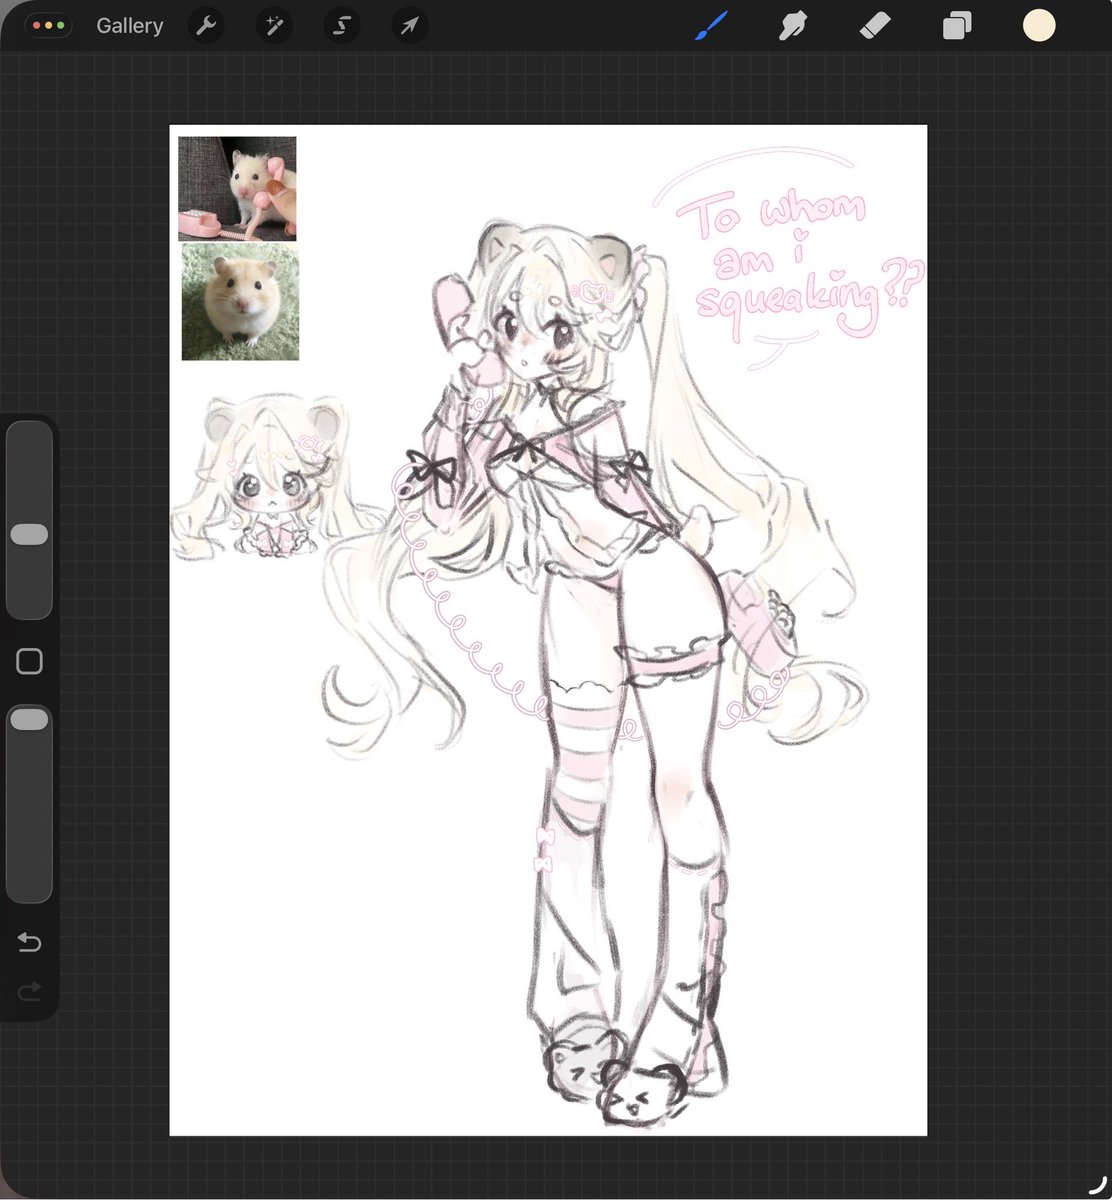Select the Smudge tool
The width and height of the screenshot is (1112, 1200).
(x=793, y=25)
